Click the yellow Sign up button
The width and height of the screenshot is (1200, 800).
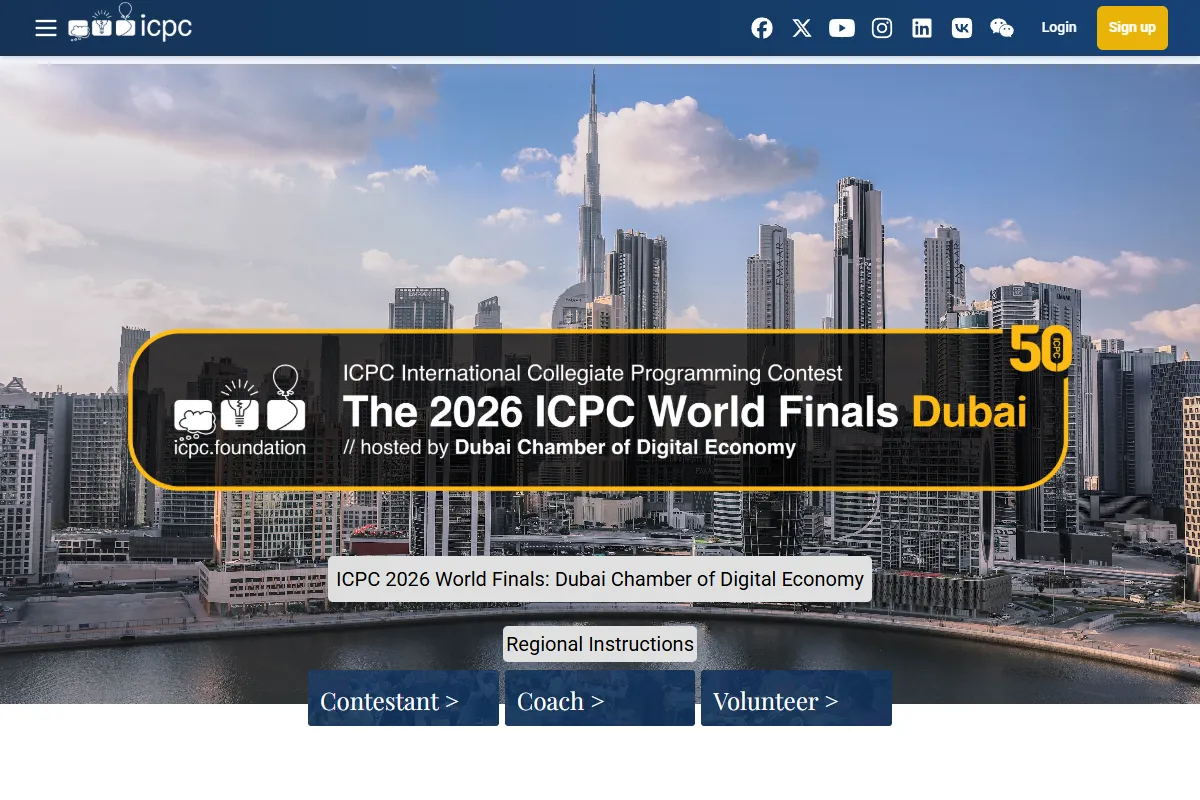[x=1132, y=27]
